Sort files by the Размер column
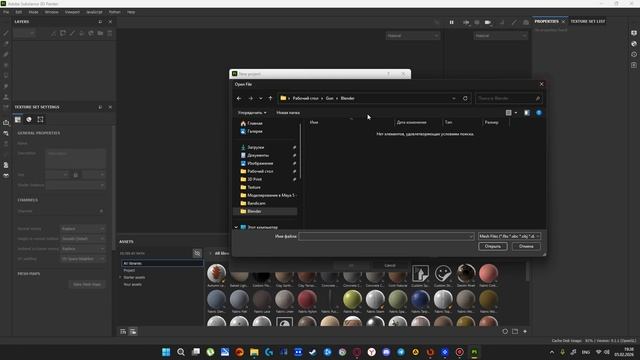 491,122
